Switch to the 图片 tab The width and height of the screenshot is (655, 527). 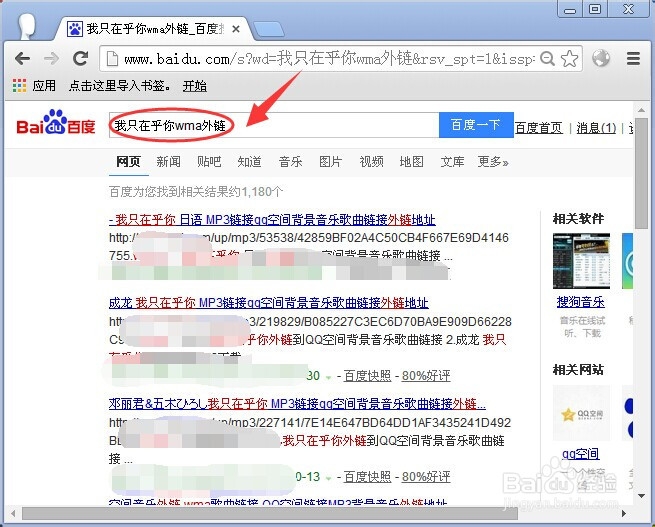point(330,161)
